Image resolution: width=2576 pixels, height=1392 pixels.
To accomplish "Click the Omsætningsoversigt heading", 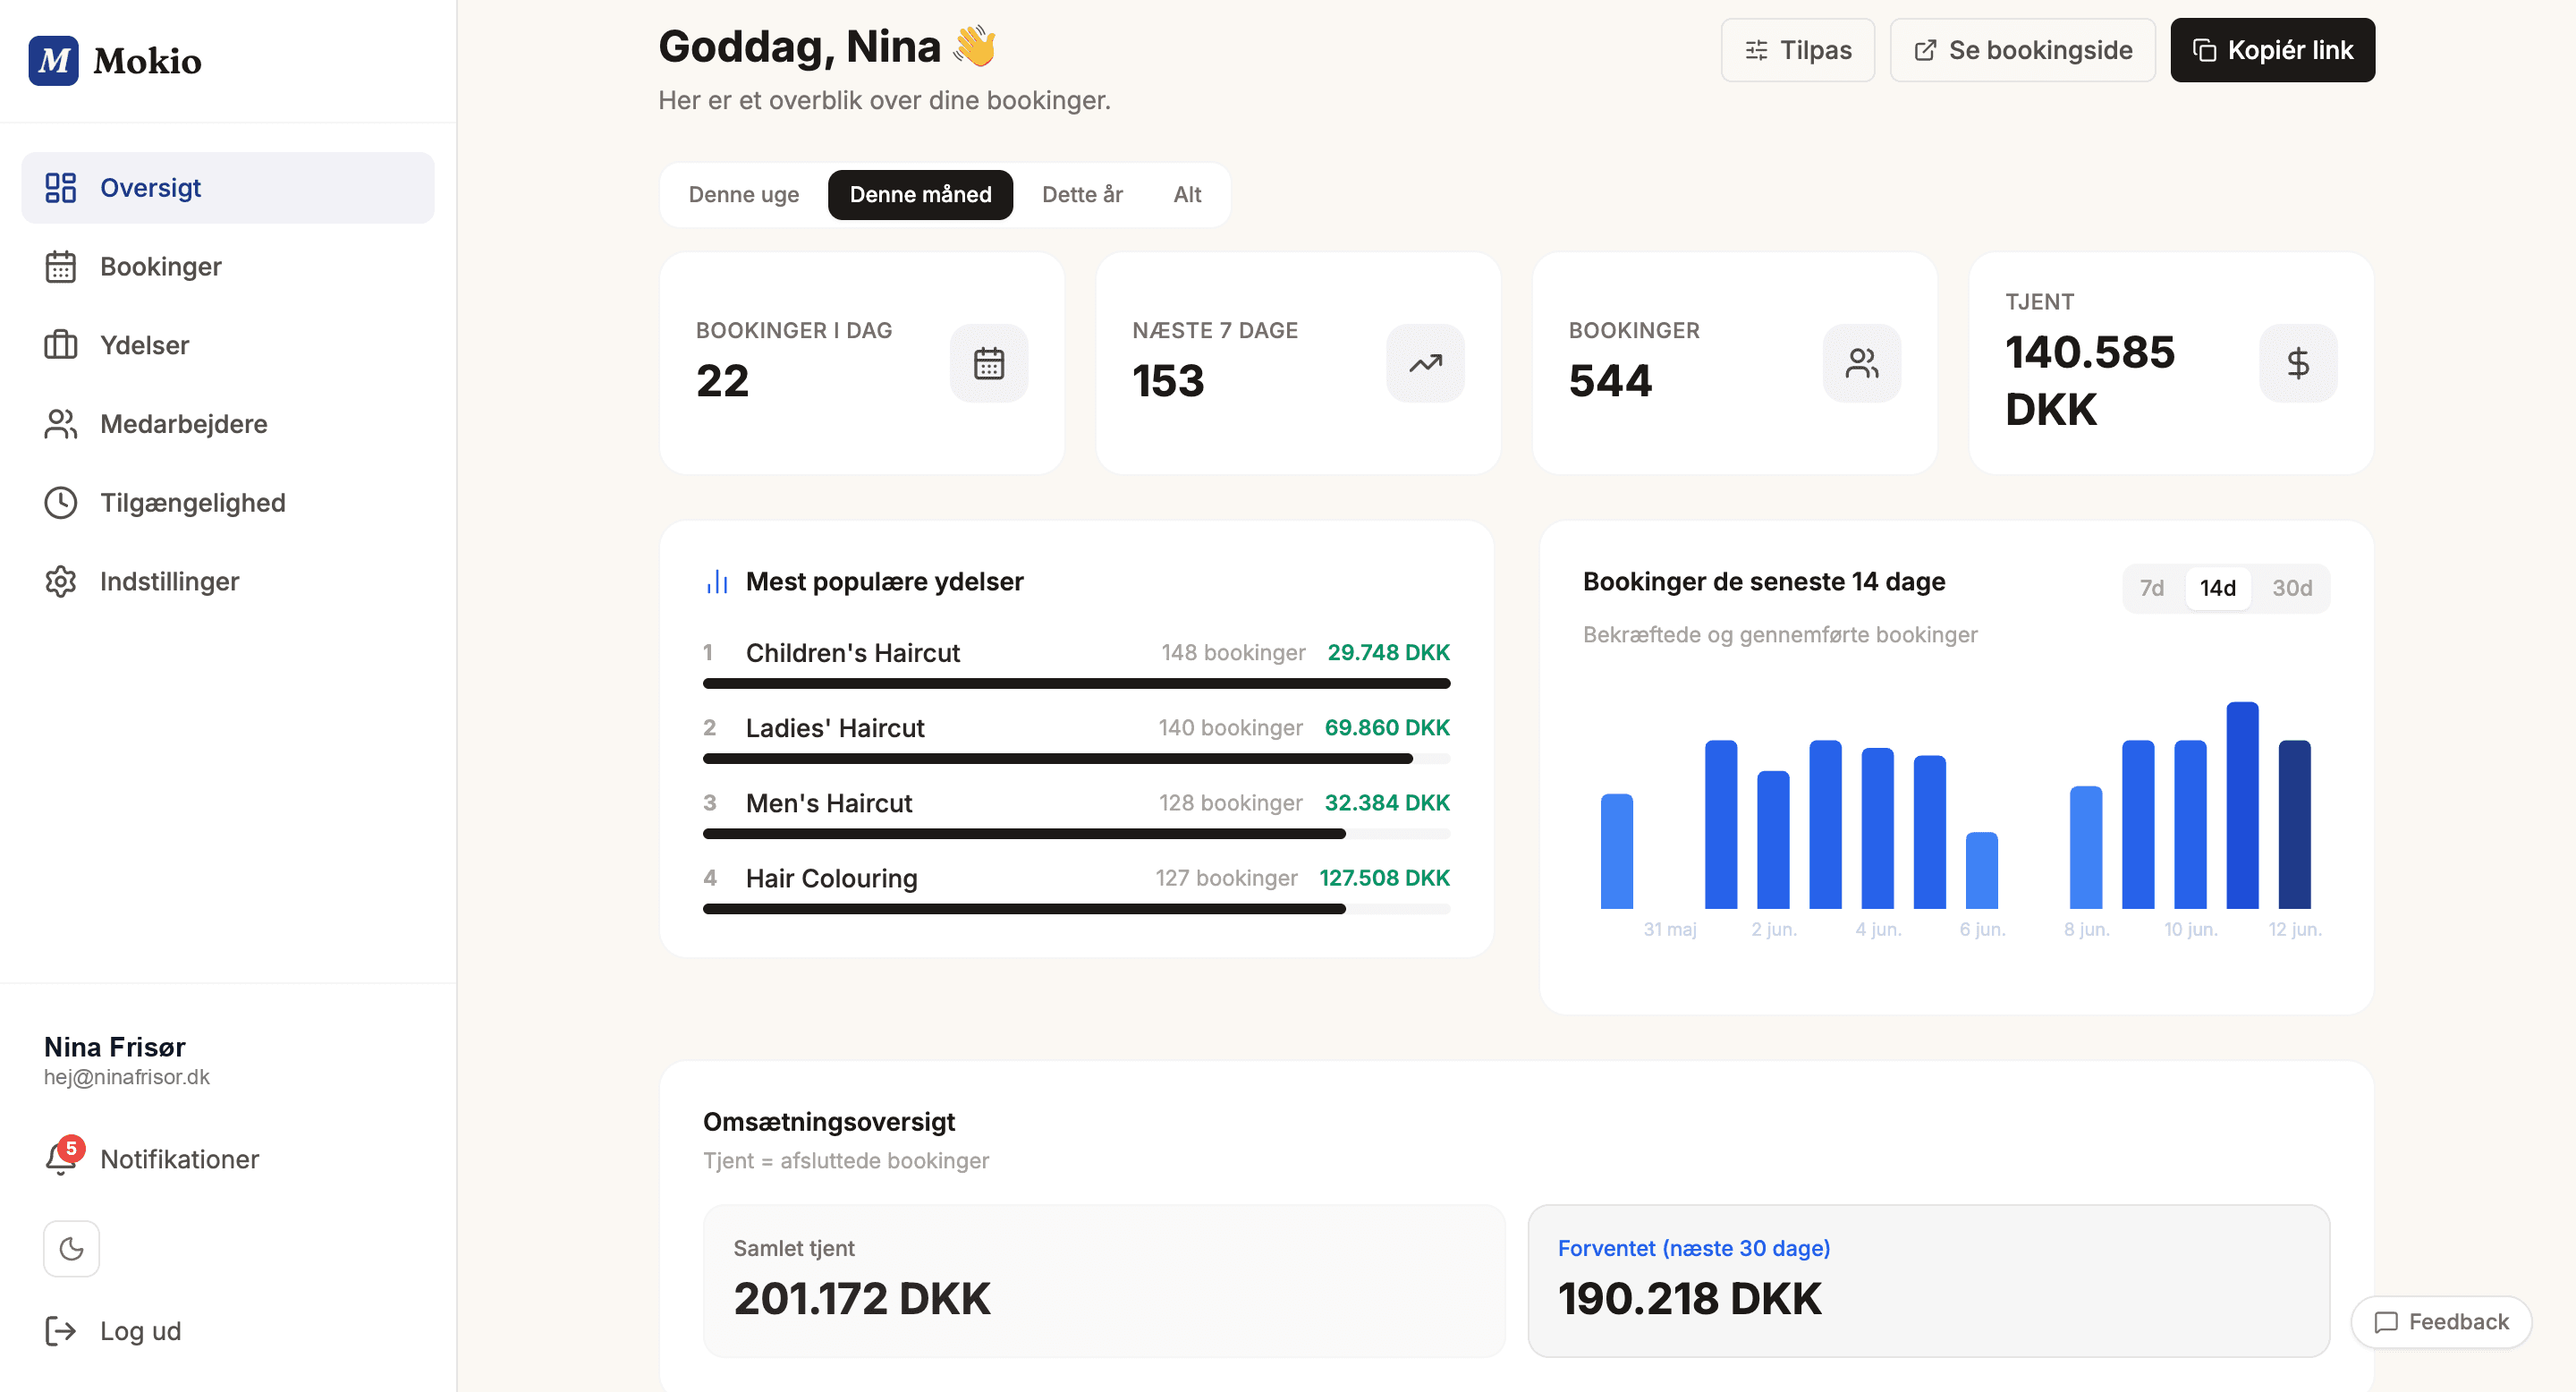I will coord(829,1122).
